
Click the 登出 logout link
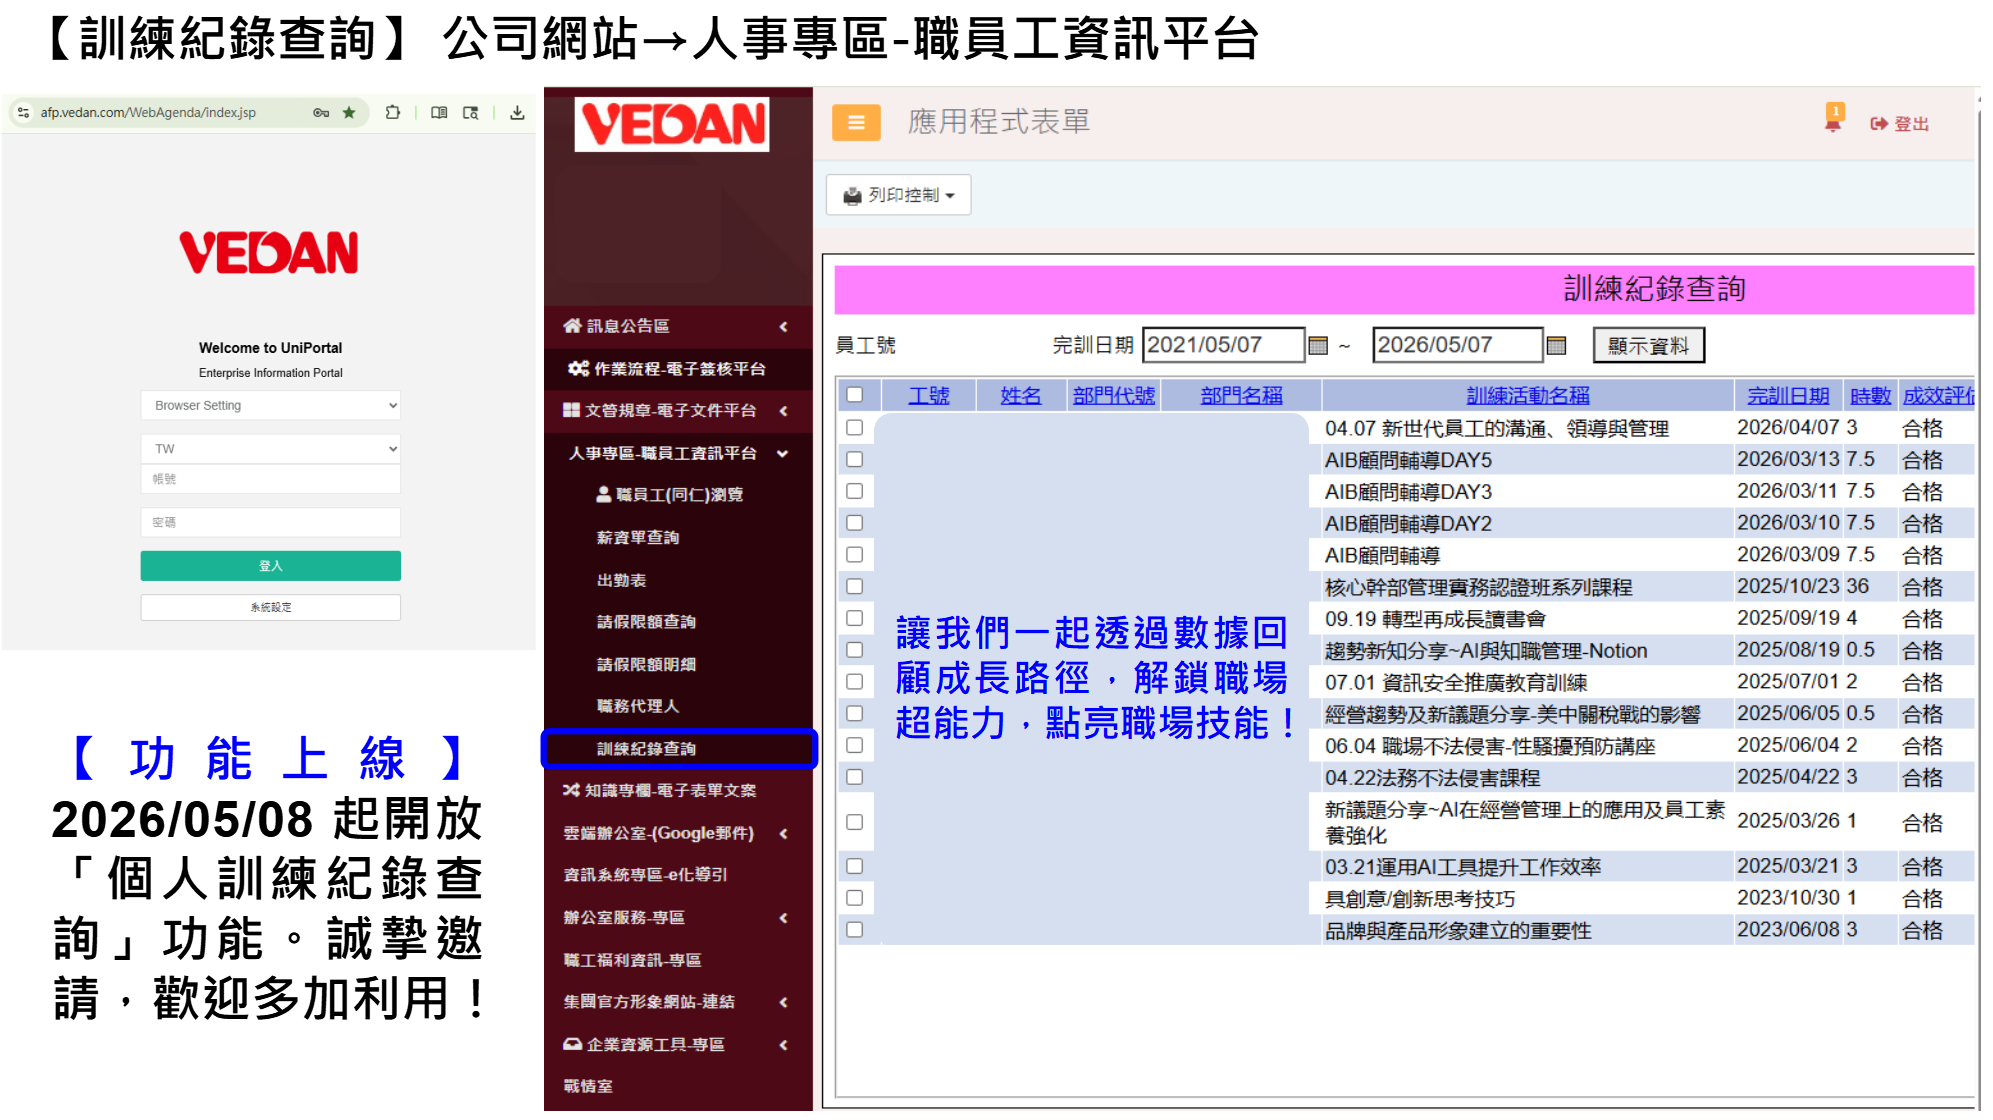coord(1899,124)
